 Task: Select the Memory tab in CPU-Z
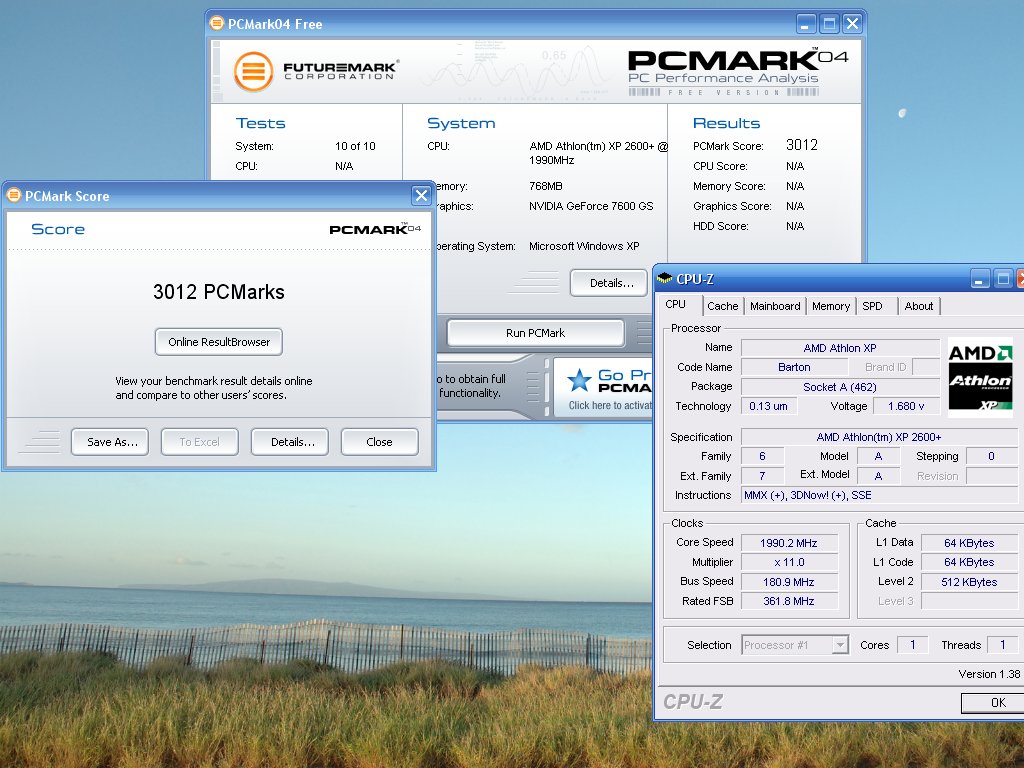[831, 306]
